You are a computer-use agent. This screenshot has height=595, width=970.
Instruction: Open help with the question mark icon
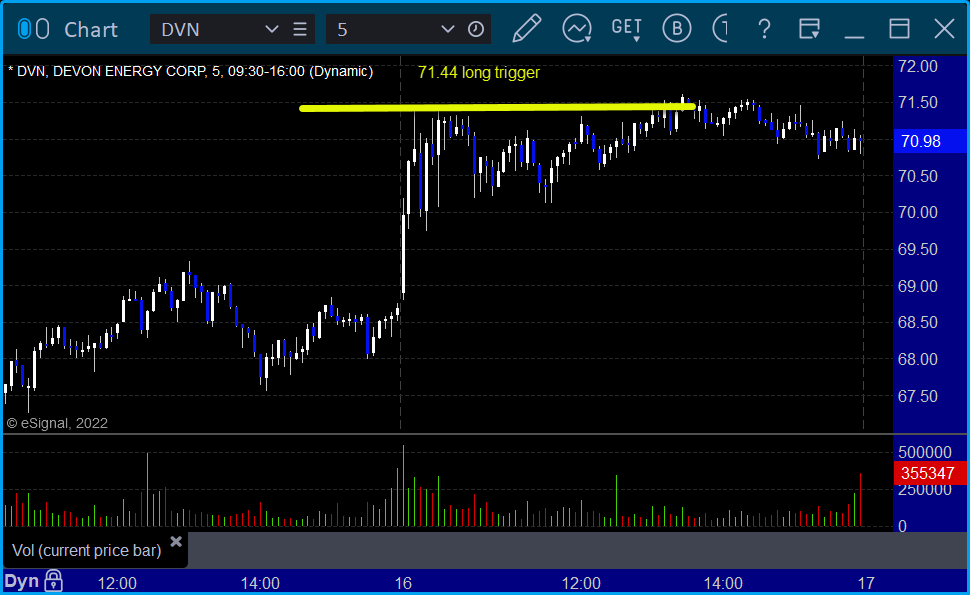pyautogui.click(x=765, y=29)
